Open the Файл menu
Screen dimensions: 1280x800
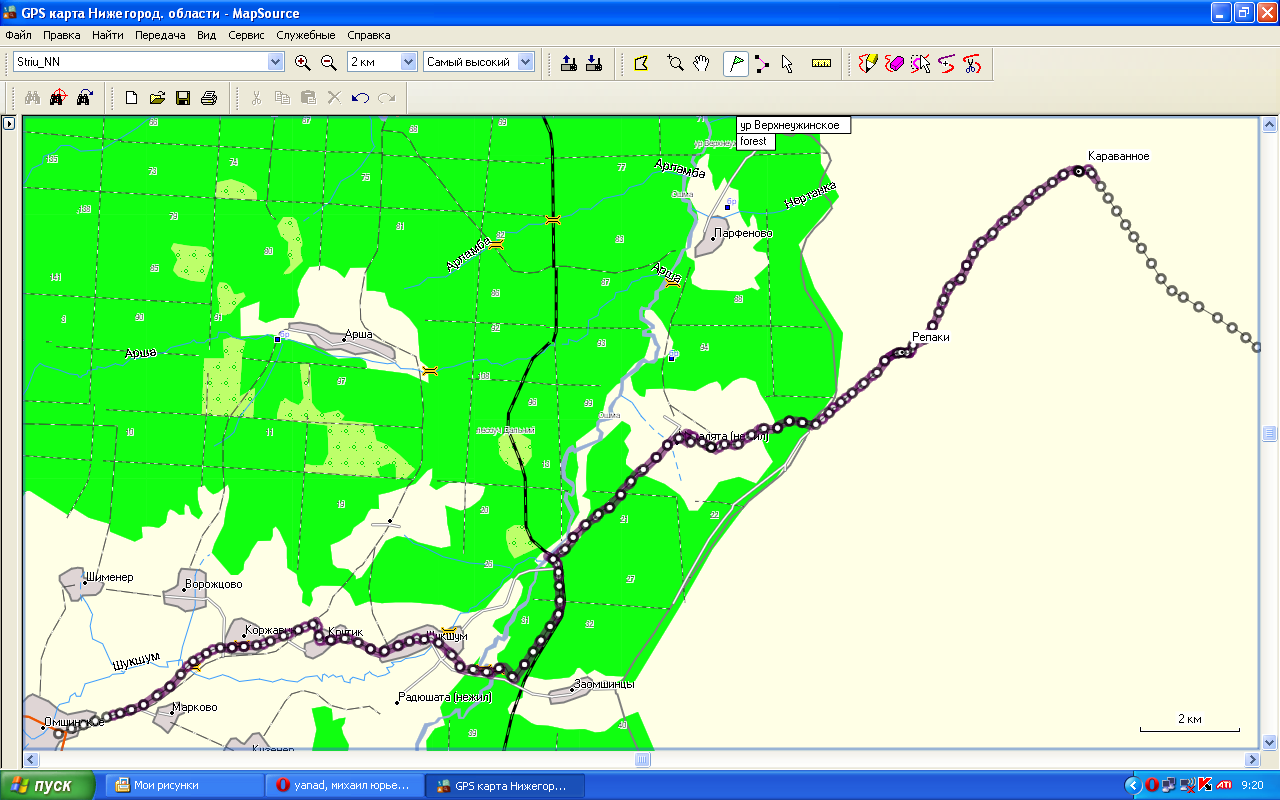(18, 35)
